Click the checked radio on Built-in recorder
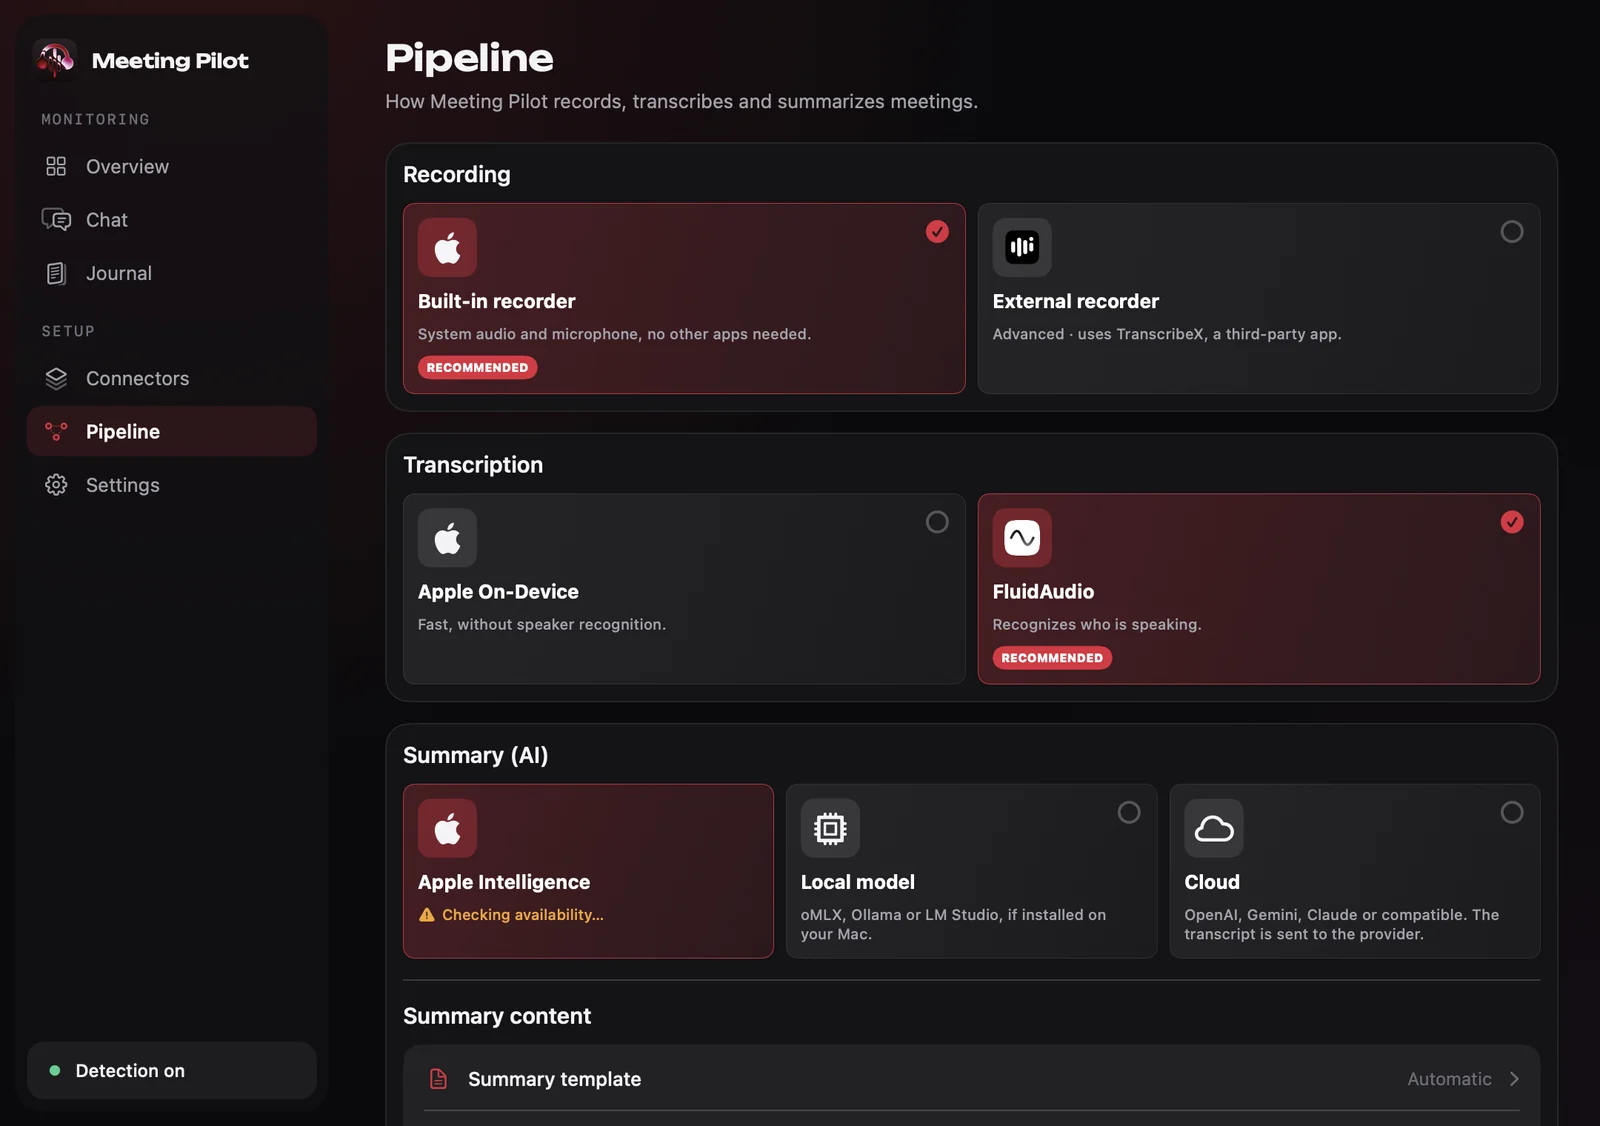 (x=937, y=232)
